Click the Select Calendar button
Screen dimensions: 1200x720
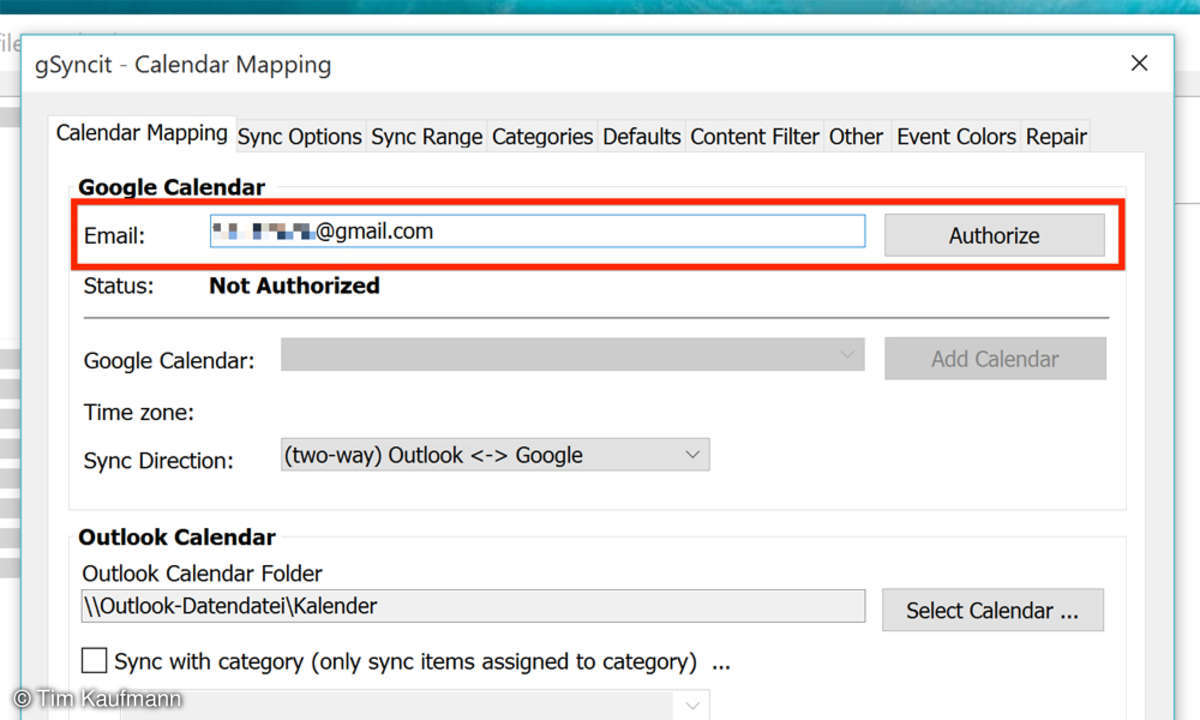(x=992, y=610)
